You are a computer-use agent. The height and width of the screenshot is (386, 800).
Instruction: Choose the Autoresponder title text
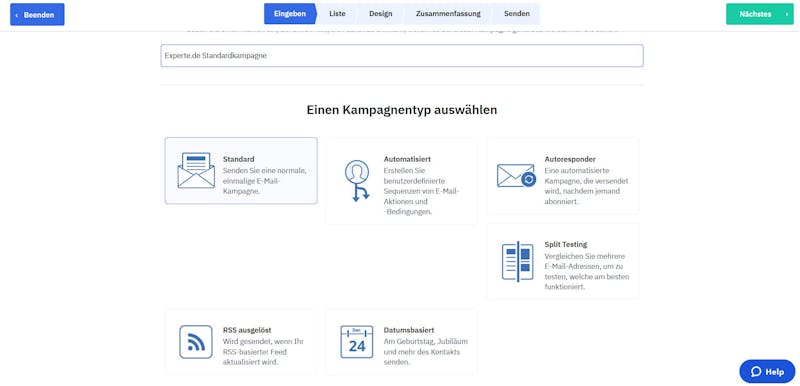point(570,159)
